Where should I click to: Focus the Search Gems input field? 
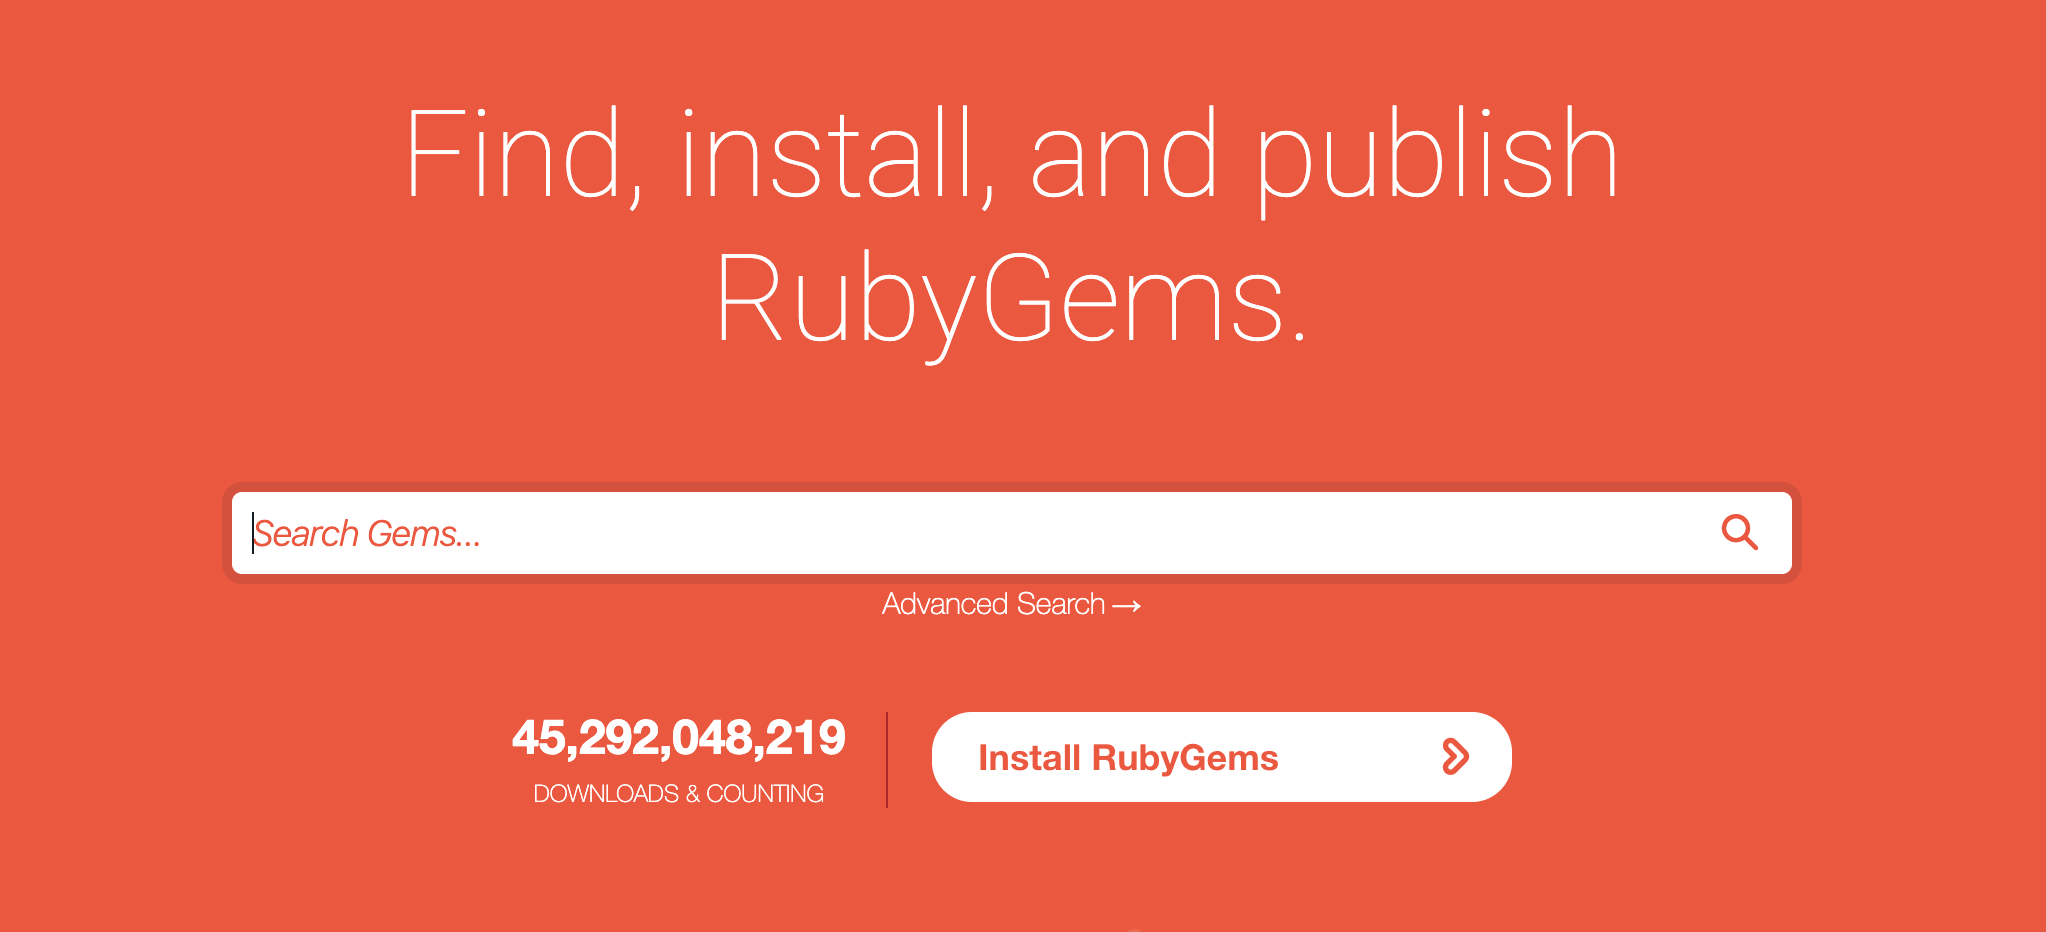[1011, 533]
